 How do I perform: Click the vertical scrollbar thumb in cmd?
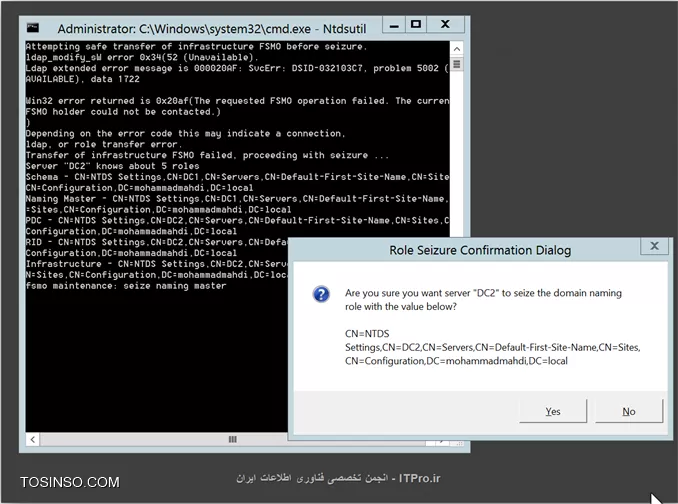click(x=457, y=65)
